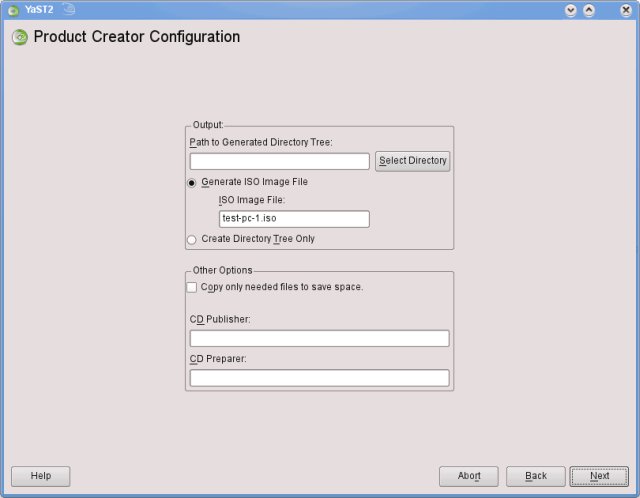Click the title bar pin icon beside YaST2

[x=68, y=9]
